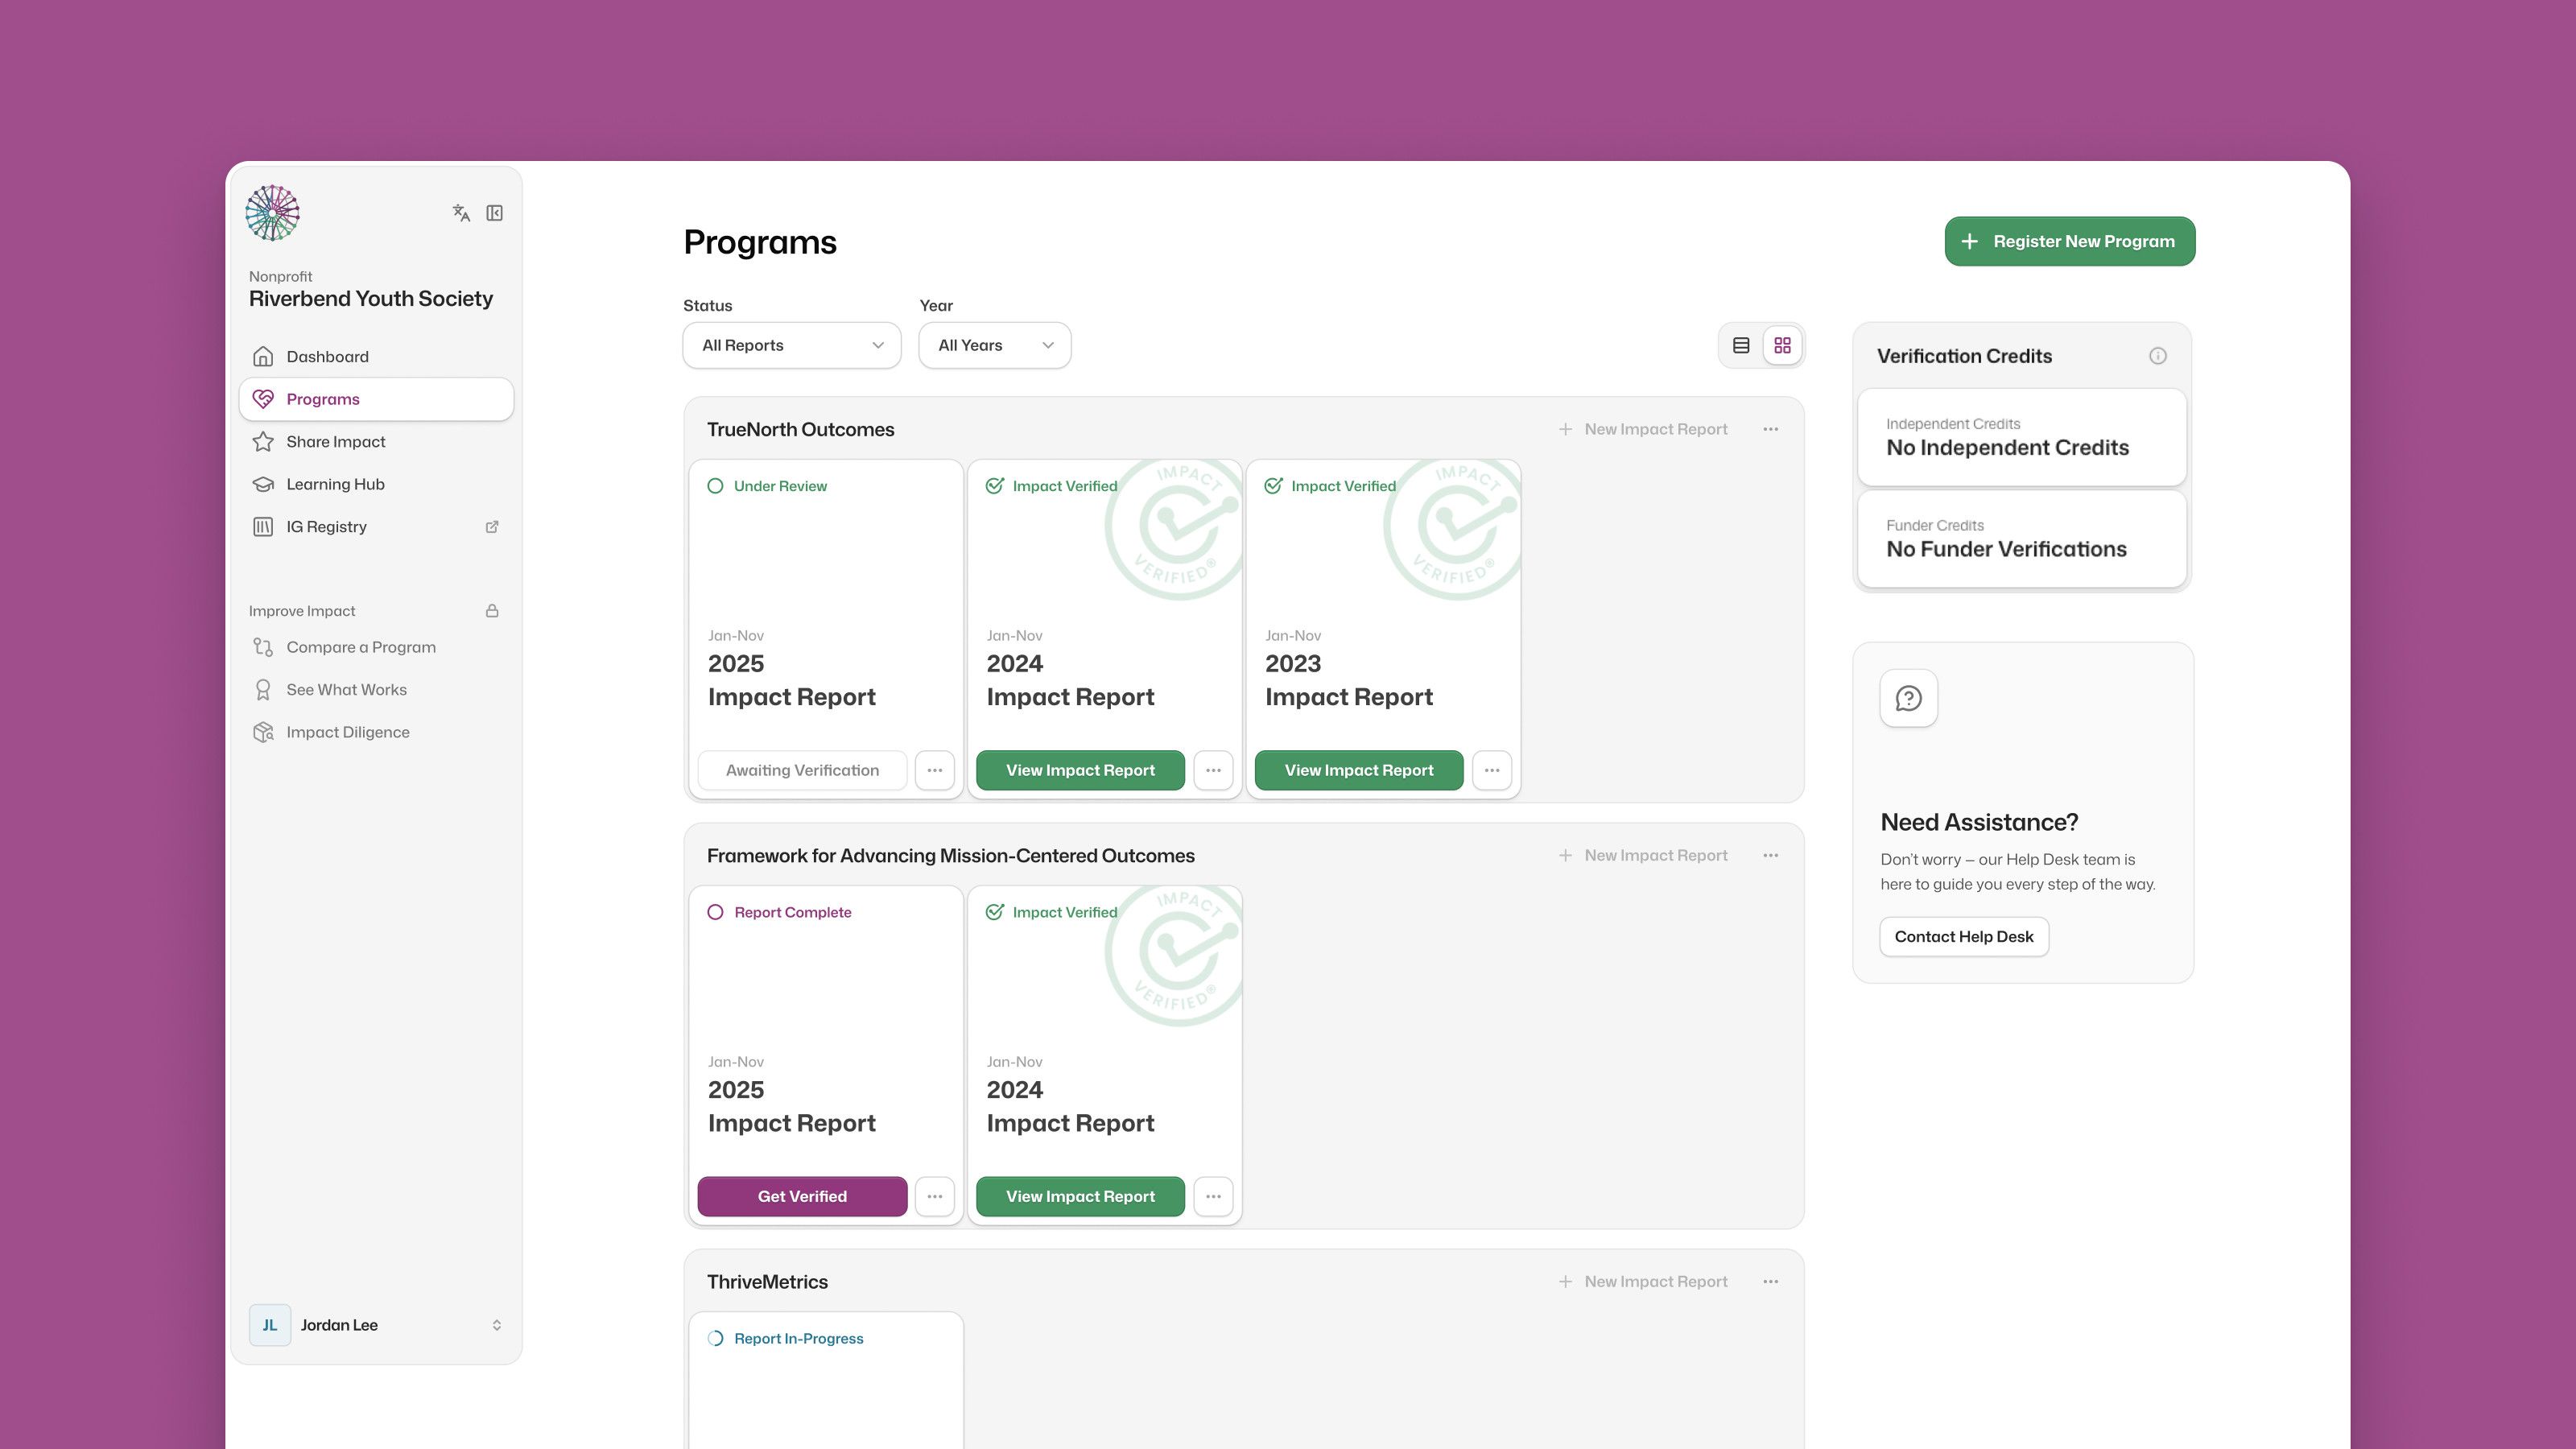
Task: View Framework 2024 Impact Report
Action: click(x=1080, y=1197)
